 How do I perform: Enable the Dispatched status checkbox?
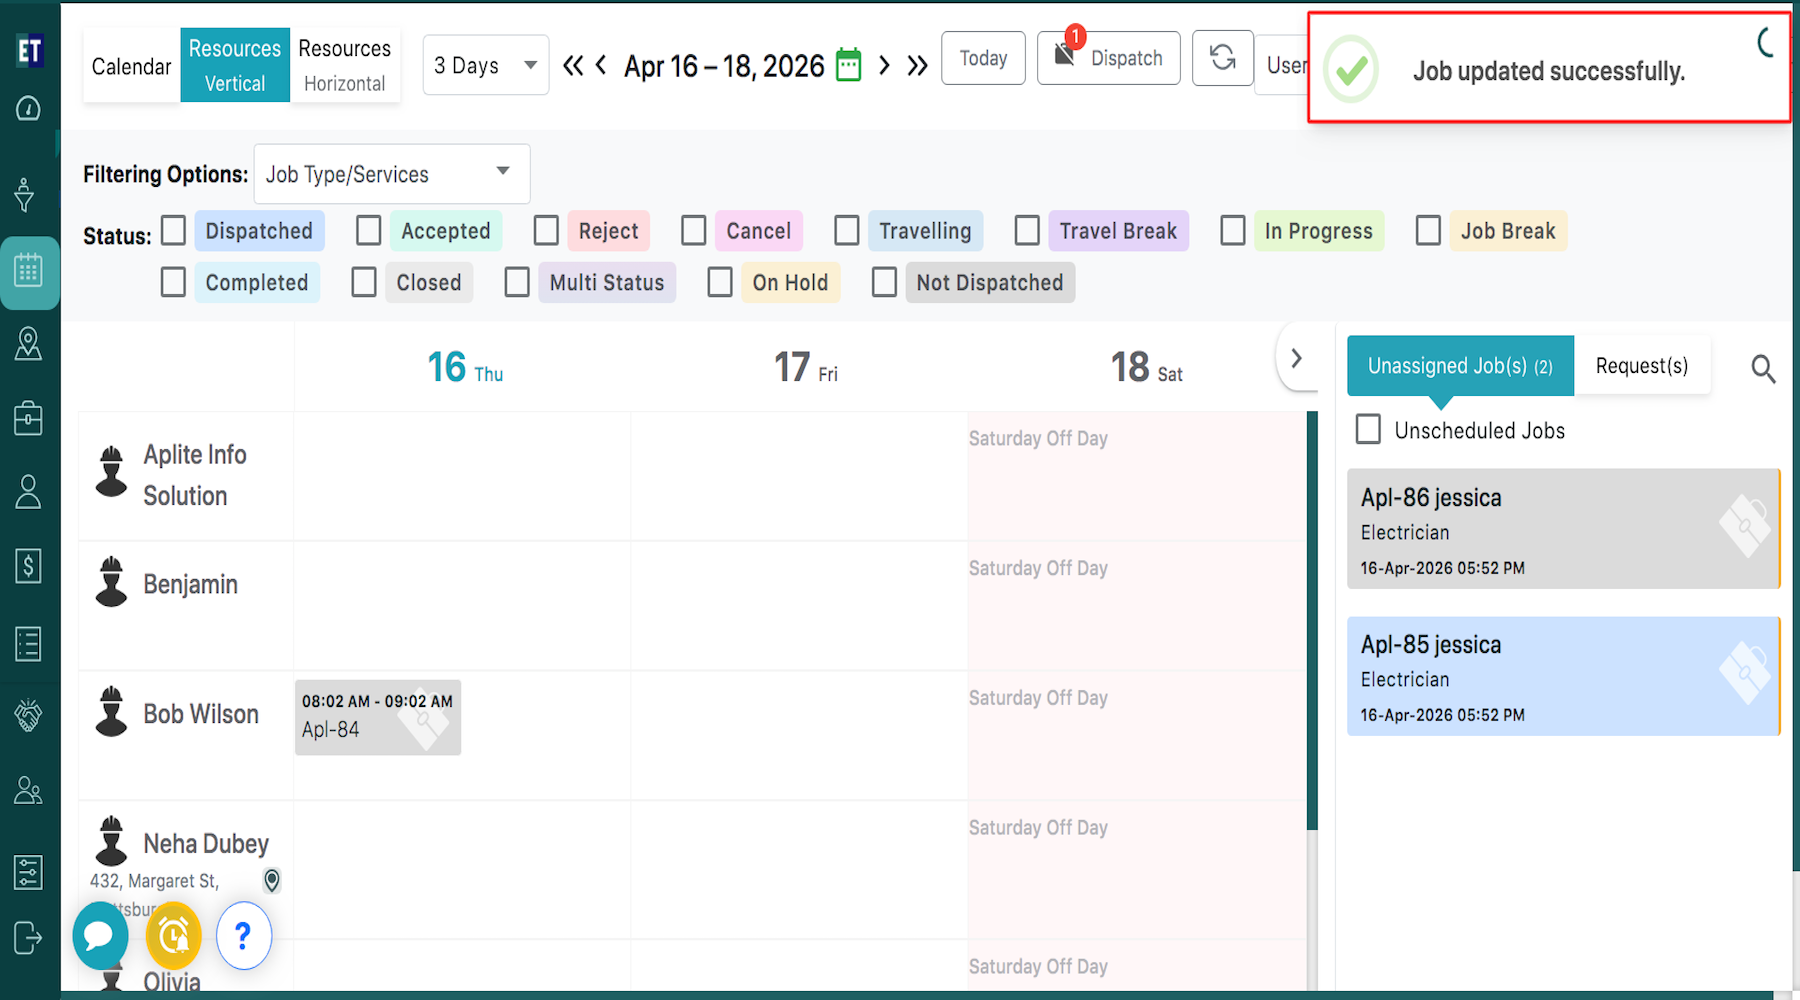[174, 231]
